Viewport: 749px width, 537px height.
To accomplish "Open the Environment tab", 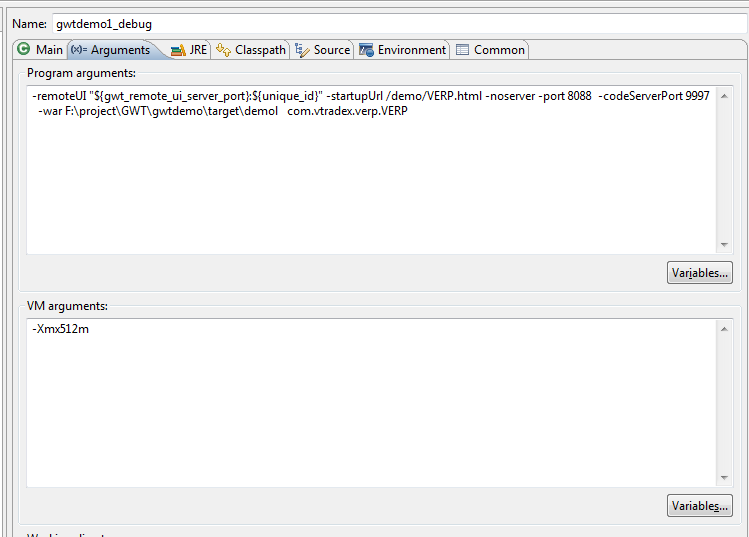I will 403,50.
